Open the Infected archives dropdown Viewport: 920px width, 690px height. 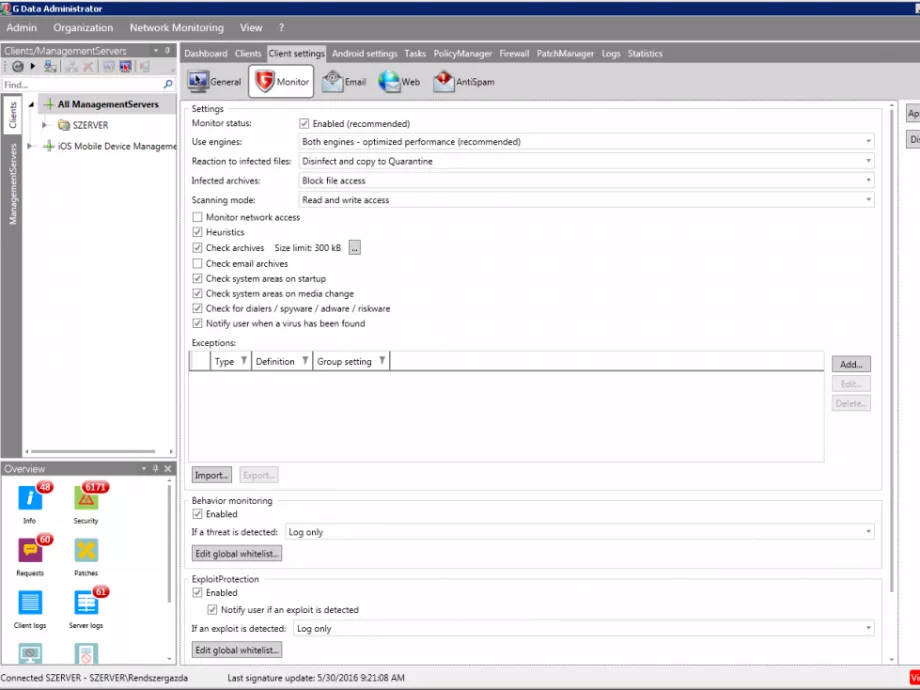(x=586, y=180)
